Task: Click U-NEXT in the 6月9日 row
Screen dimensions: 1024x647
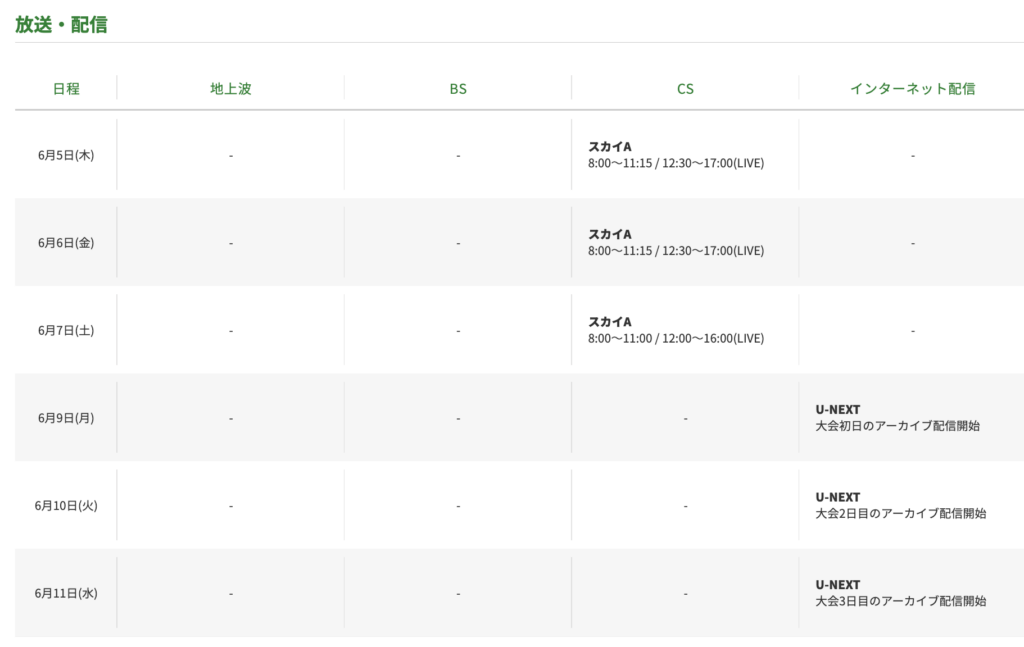Action: click(838, 410)
